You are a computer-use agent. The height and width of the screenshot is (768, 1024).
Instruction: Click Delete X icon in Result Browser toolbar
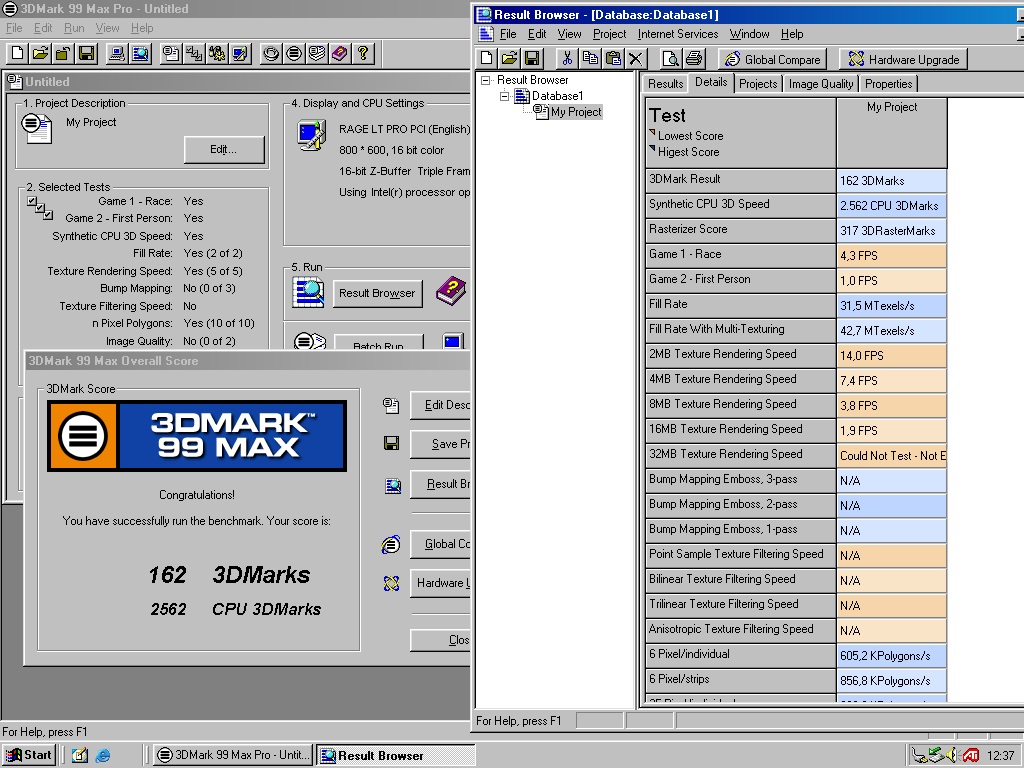635,59
